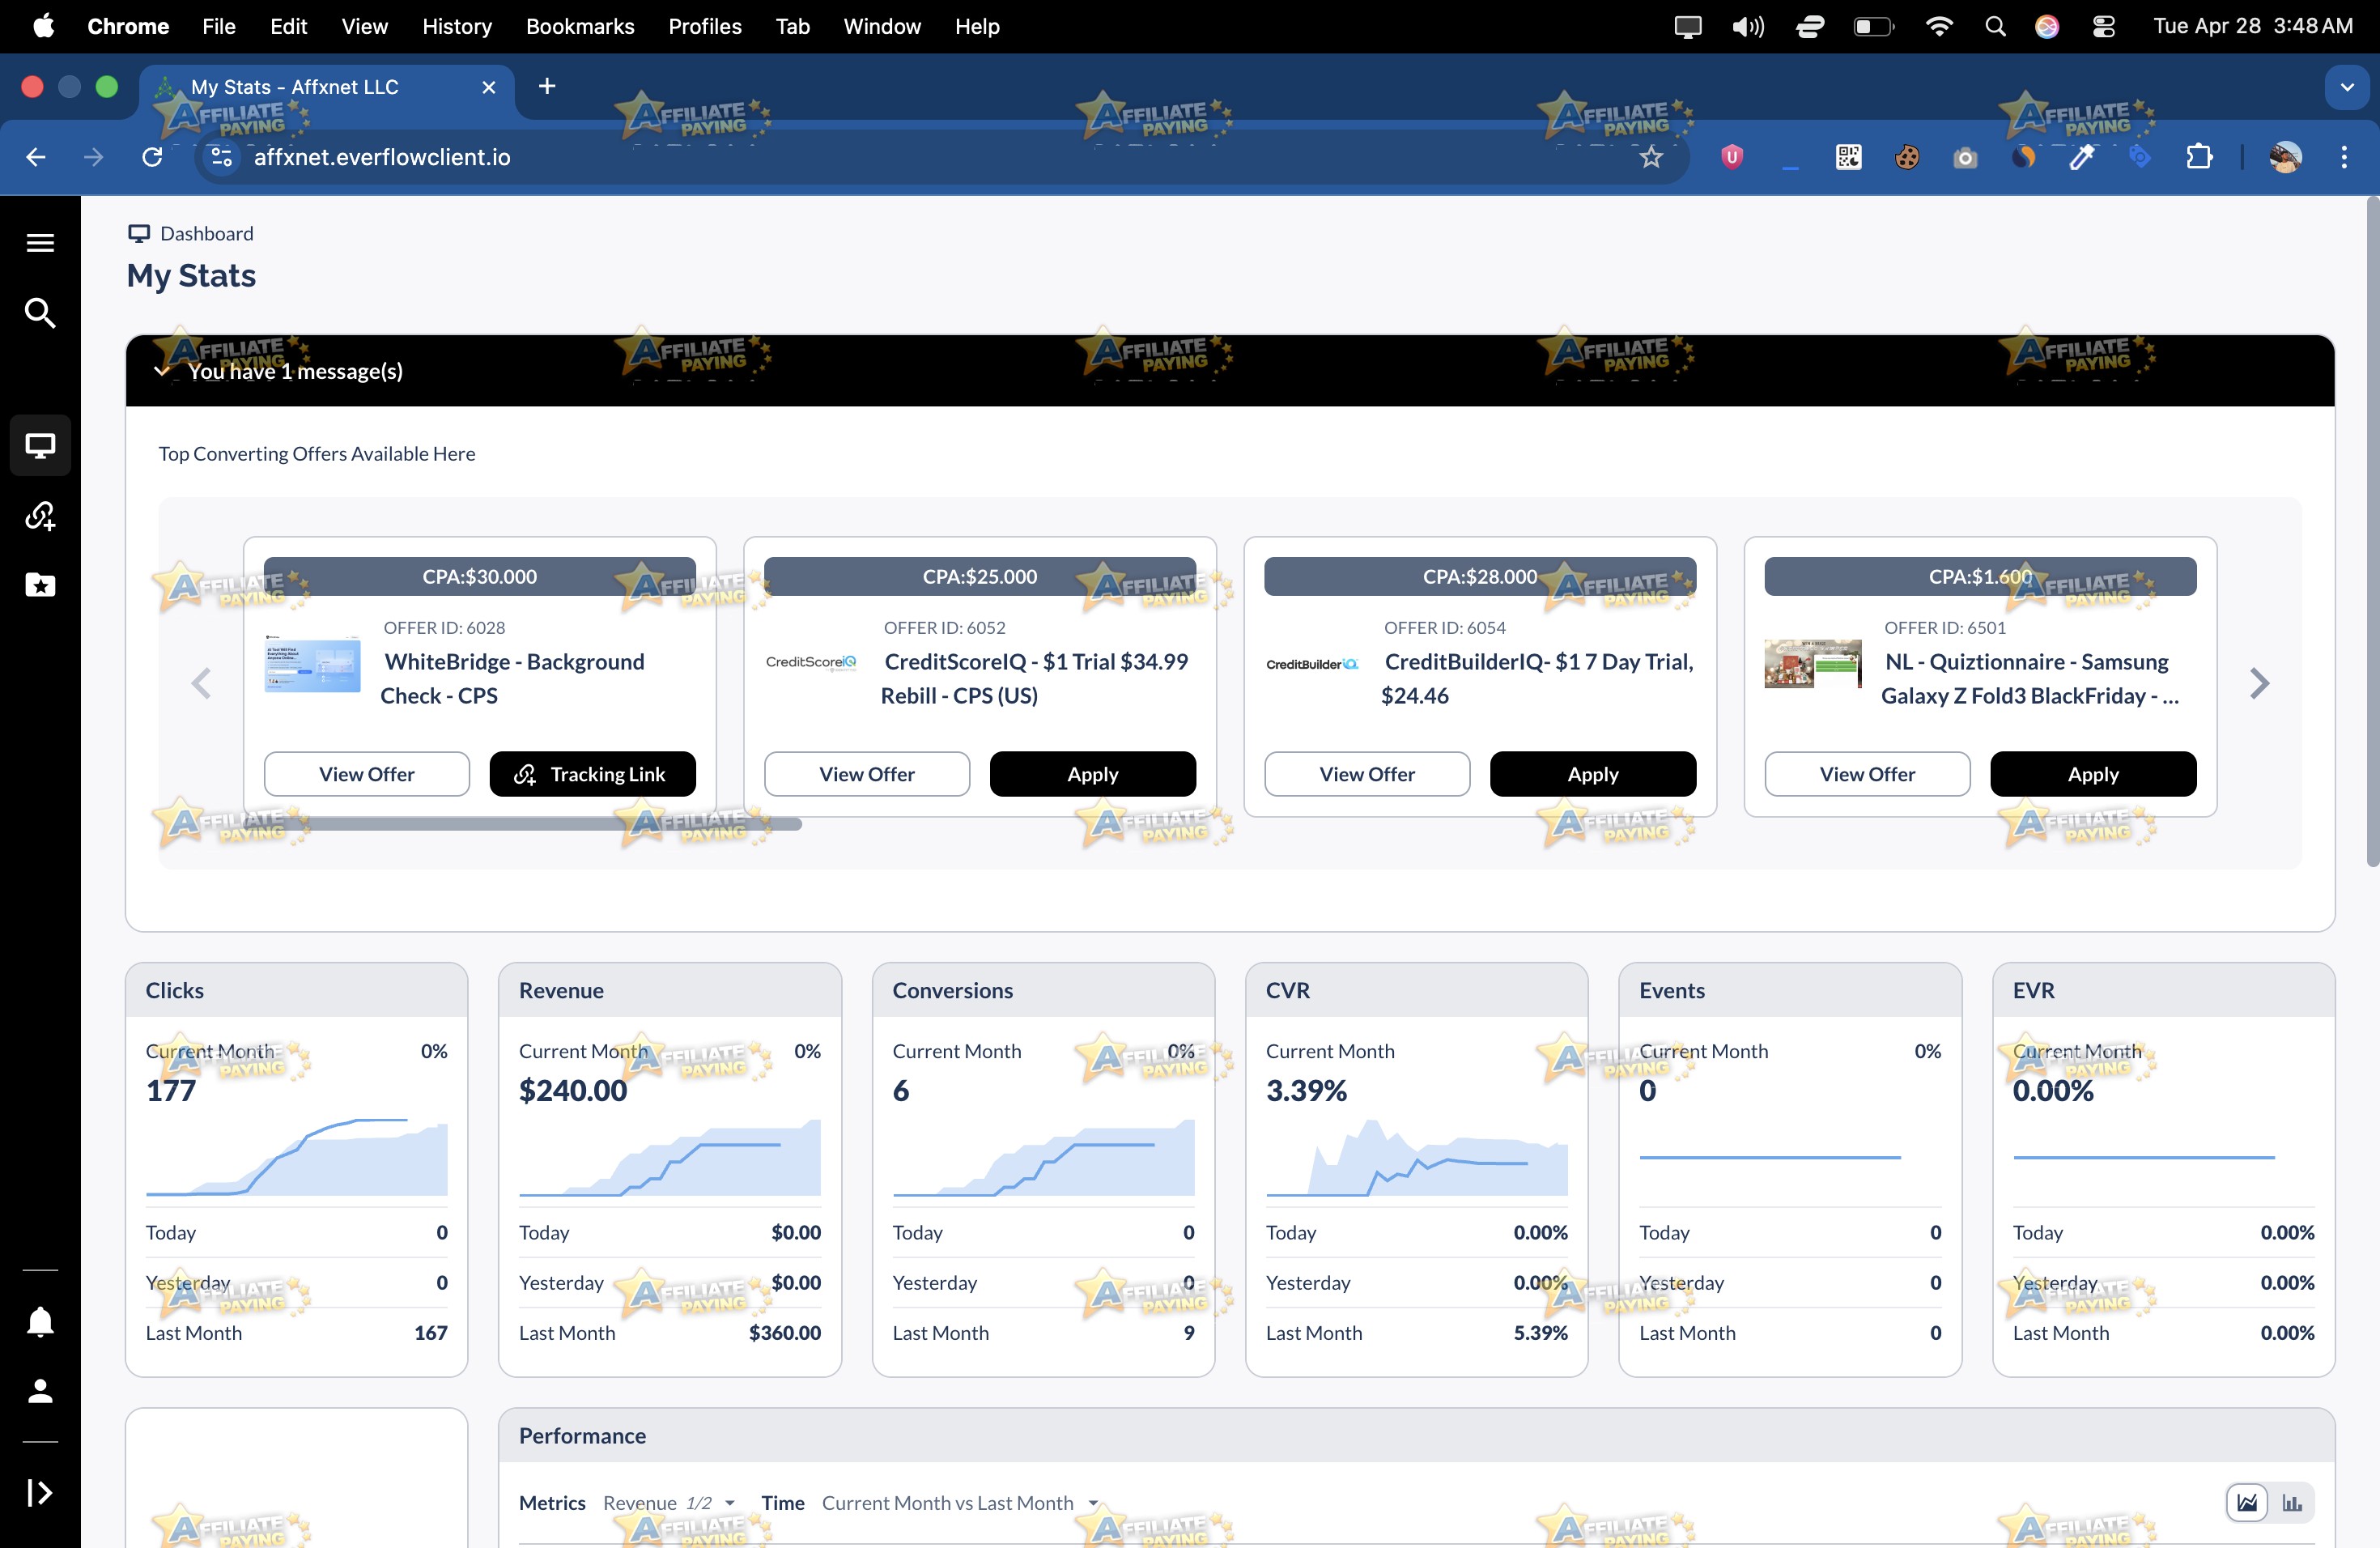The image size is (2380, 1548).
Task: Collapse the 'You have 1 message(s)' banner
Action: pyautogui.click(x=162, y=371)
